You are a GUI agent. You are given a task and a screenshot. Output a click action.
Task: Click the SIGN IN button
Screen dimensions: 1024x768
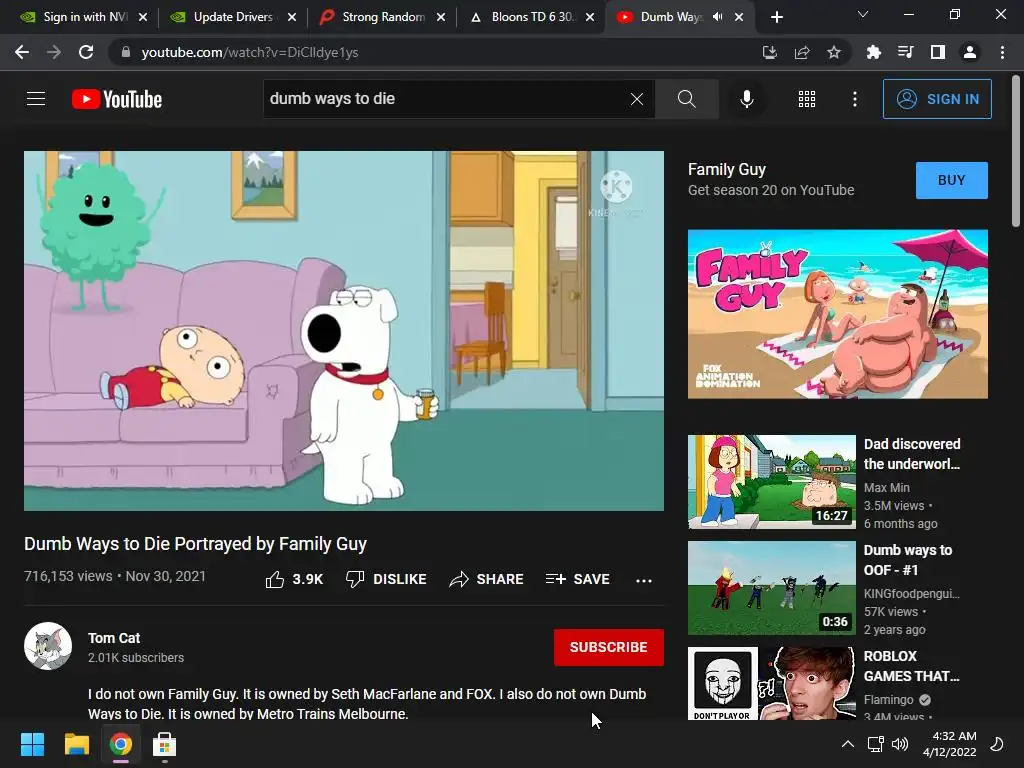point(937,99)
